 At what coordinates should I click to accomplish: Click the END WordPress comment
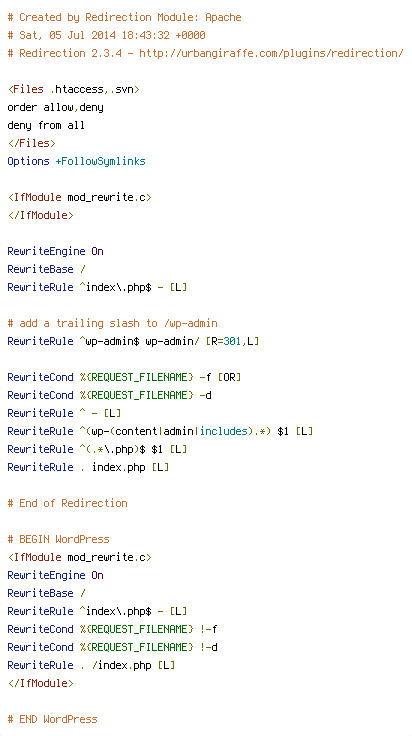(x=53, y=719)
